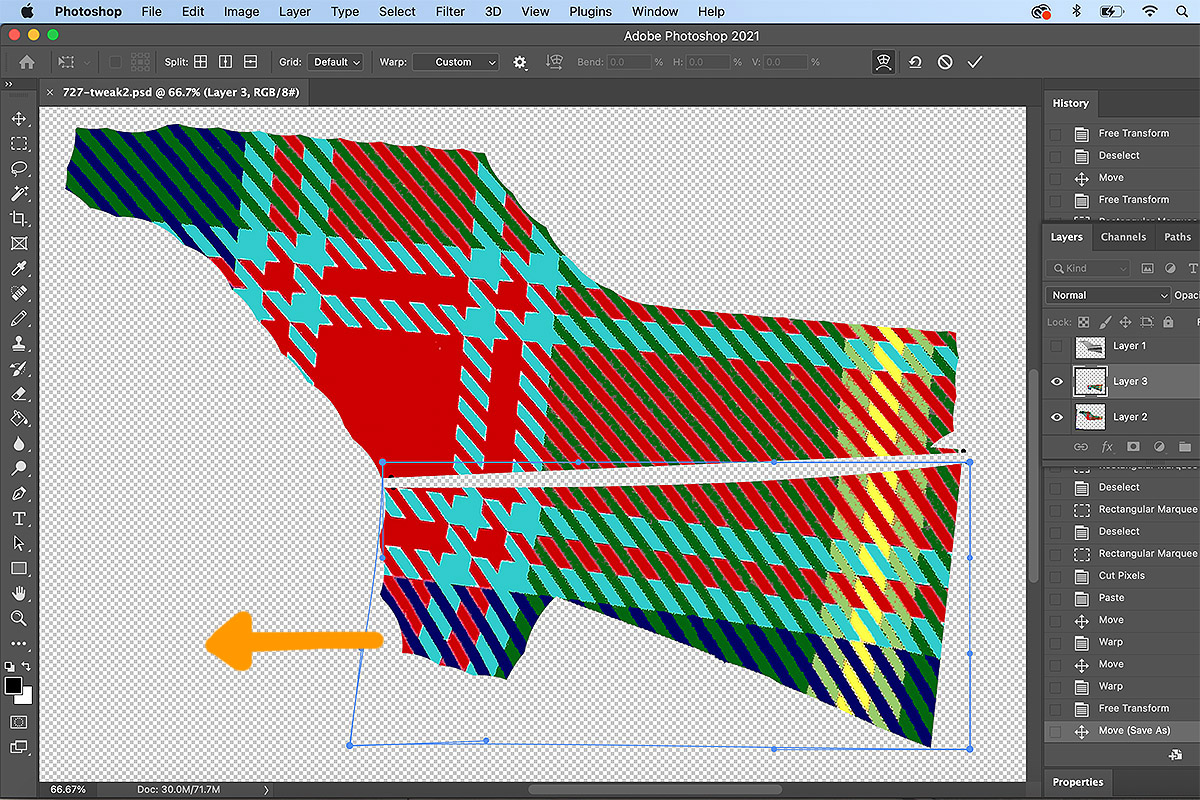Show Layer 1 by clicking visibility box
Screen dimensions: 1200x800
(x=1057, y=346)
